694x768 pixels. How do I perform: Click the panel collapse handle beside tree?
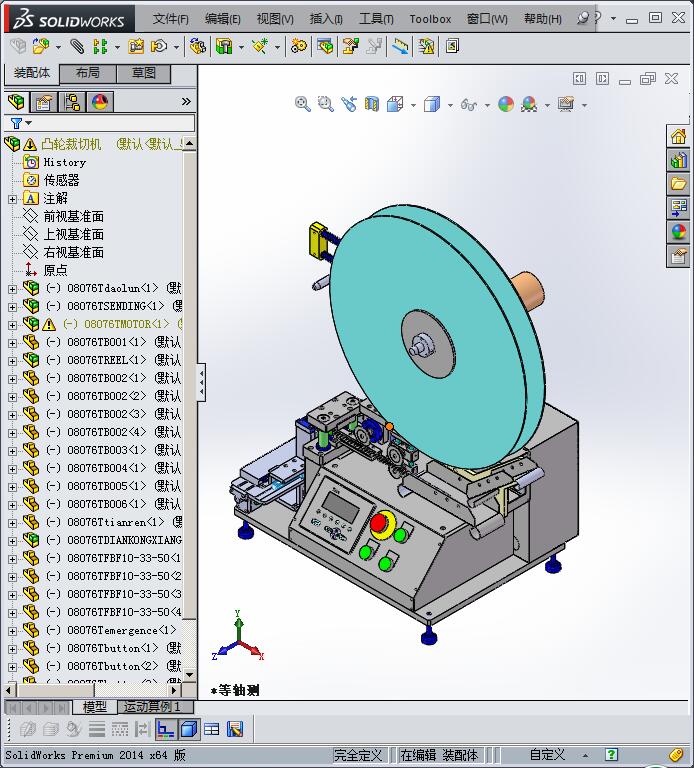click(x=201, y=383)
